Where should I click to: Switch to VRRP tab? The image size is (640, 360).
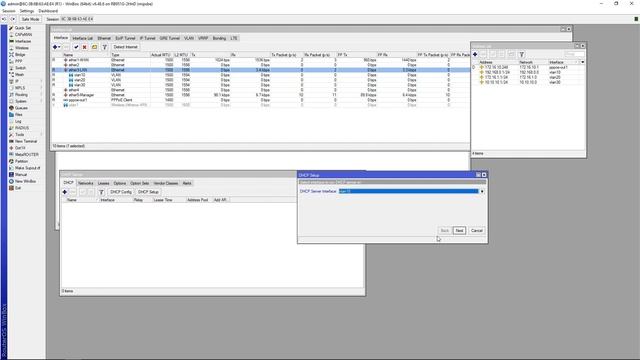click(x=203, y=38)
